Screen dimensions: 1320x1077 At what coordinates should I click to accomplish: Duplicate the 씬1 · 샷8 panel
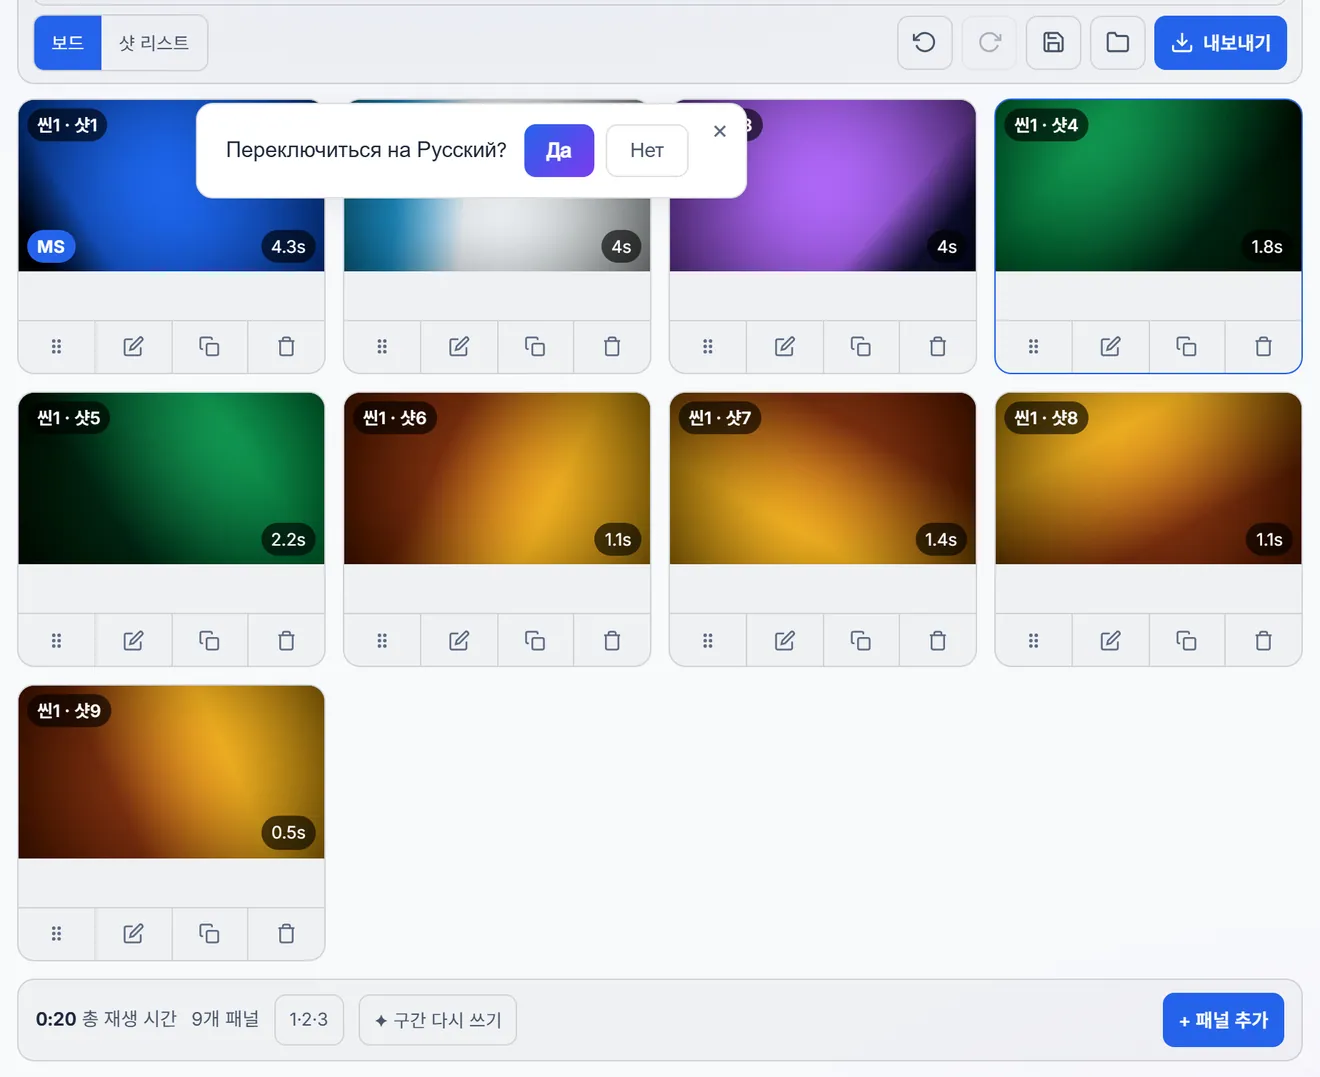[x=1186, y=640]
